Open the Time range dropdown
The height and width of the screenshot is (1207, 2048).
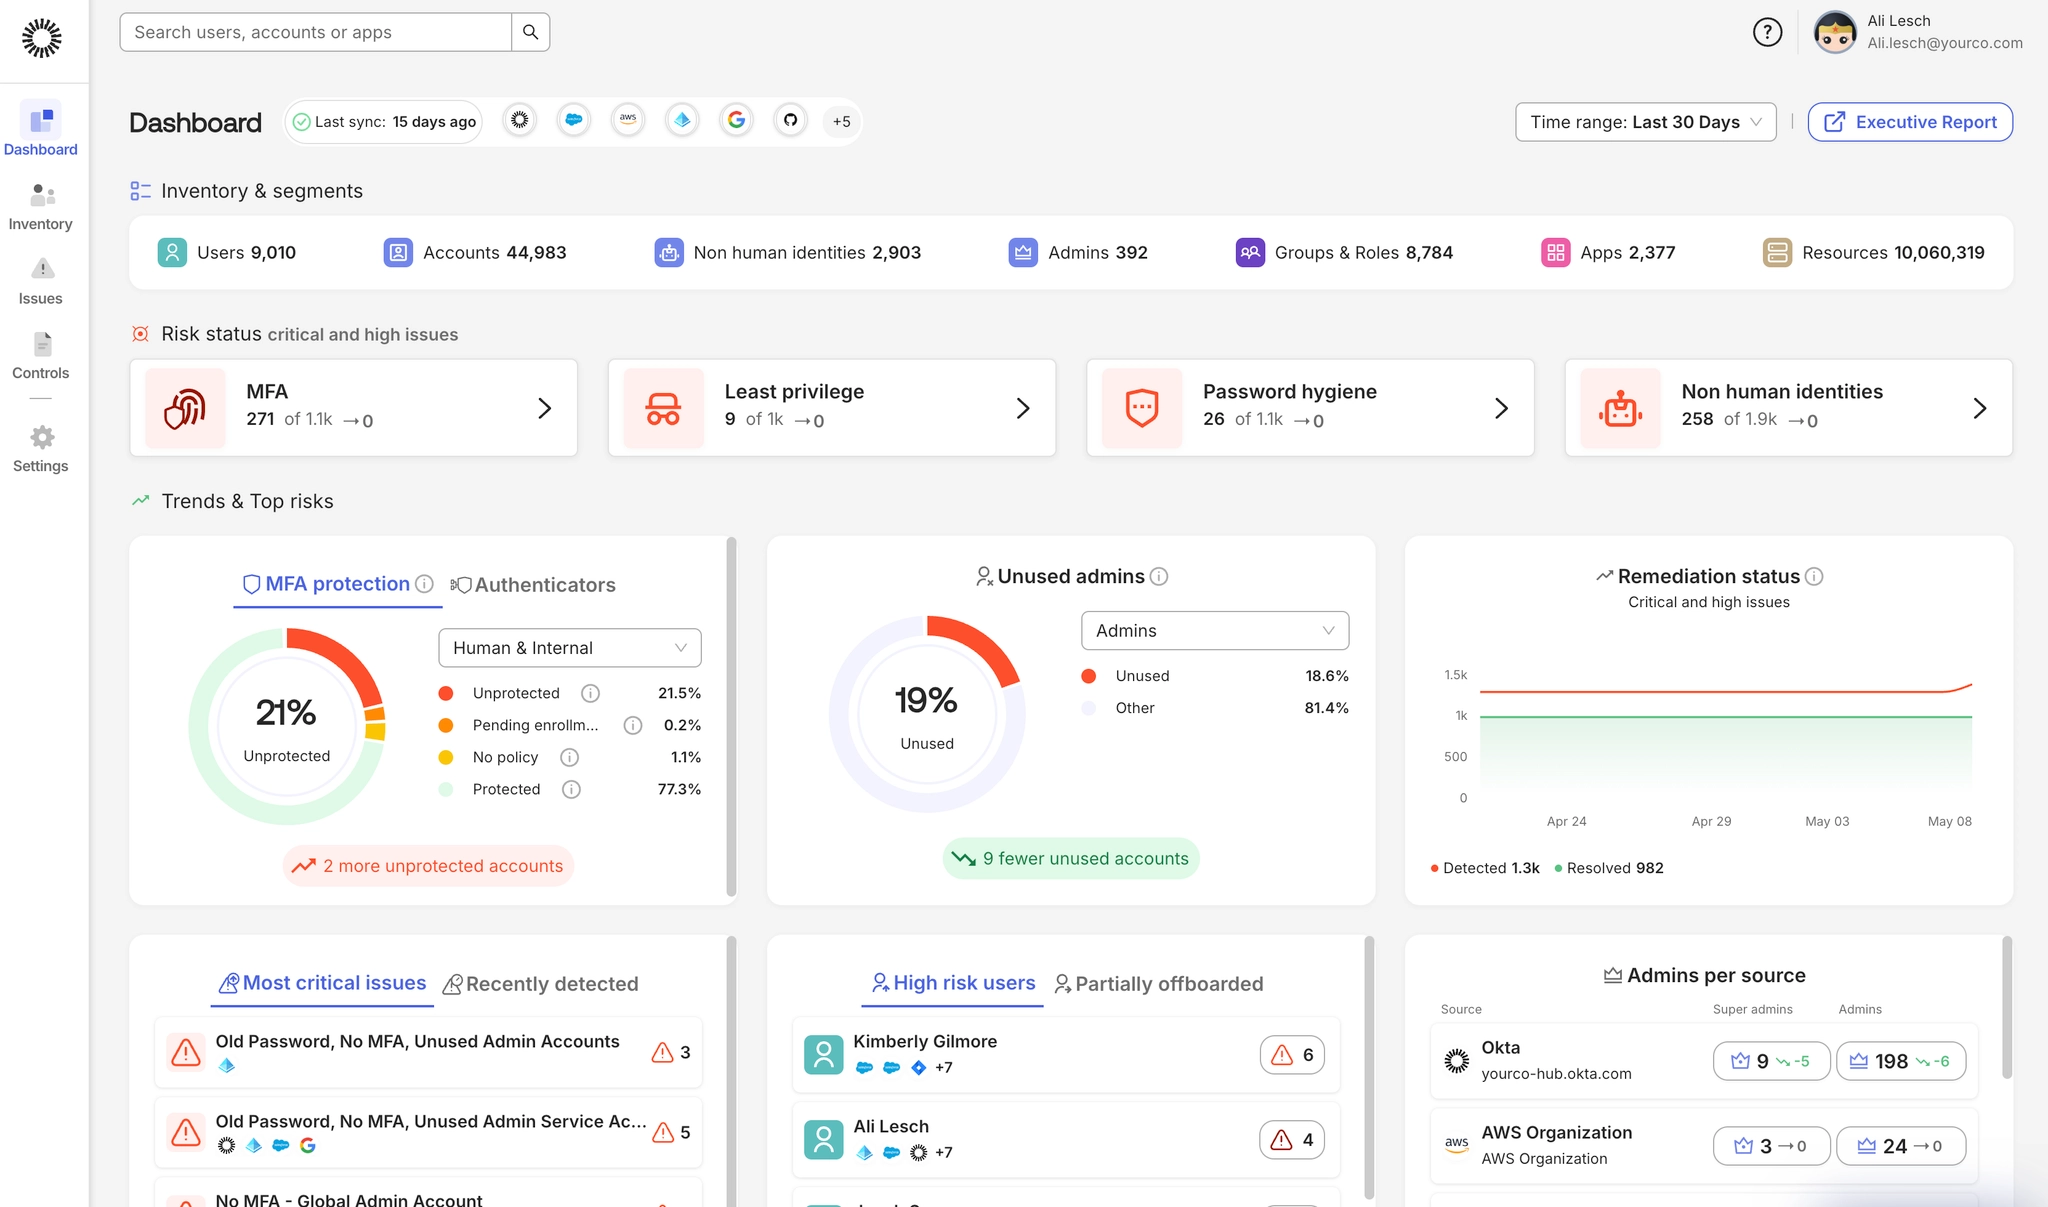pos(1645,122)
